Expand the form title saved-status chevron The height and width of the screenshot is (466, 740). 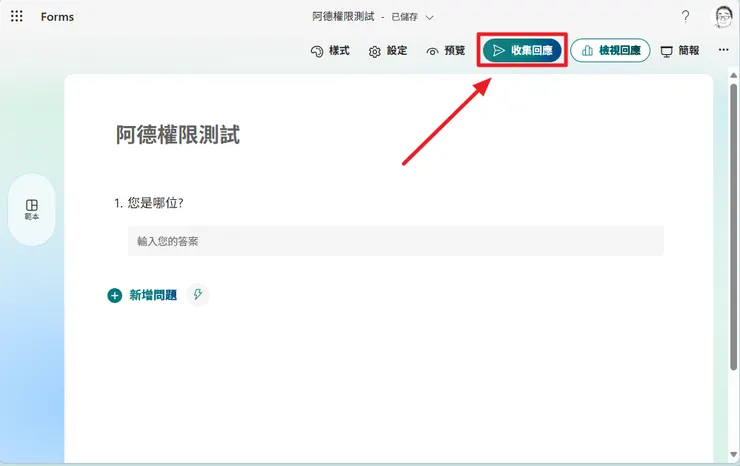[429, 17]
